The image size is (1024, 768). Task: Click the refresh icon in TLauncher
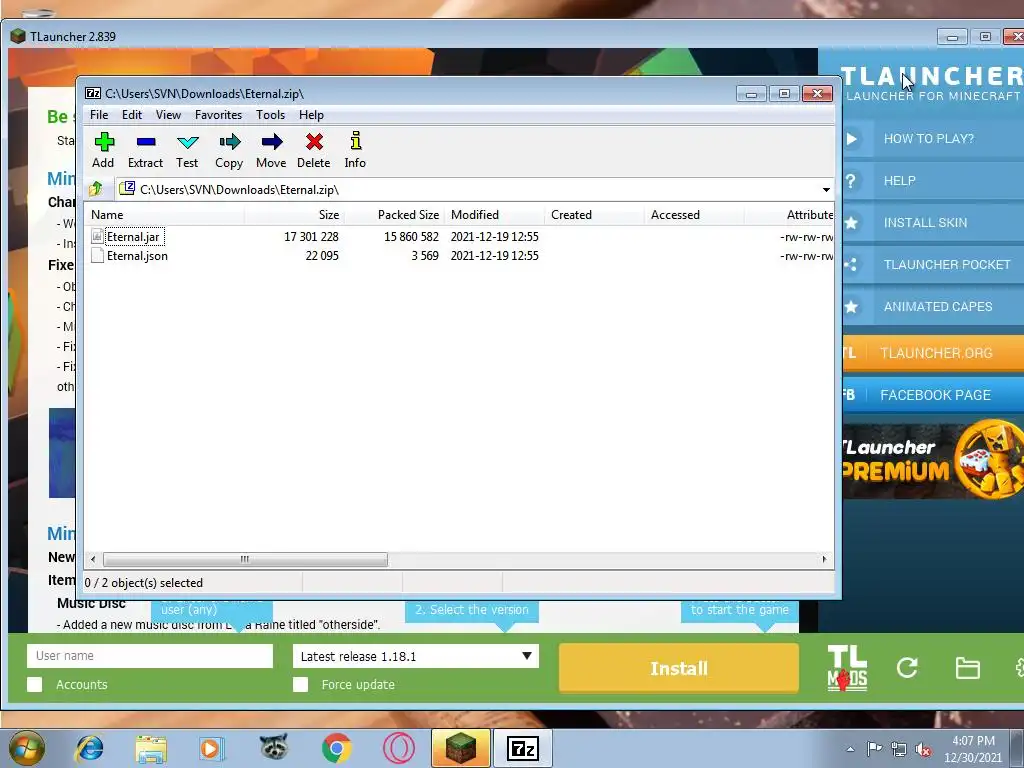click(907, 668)
